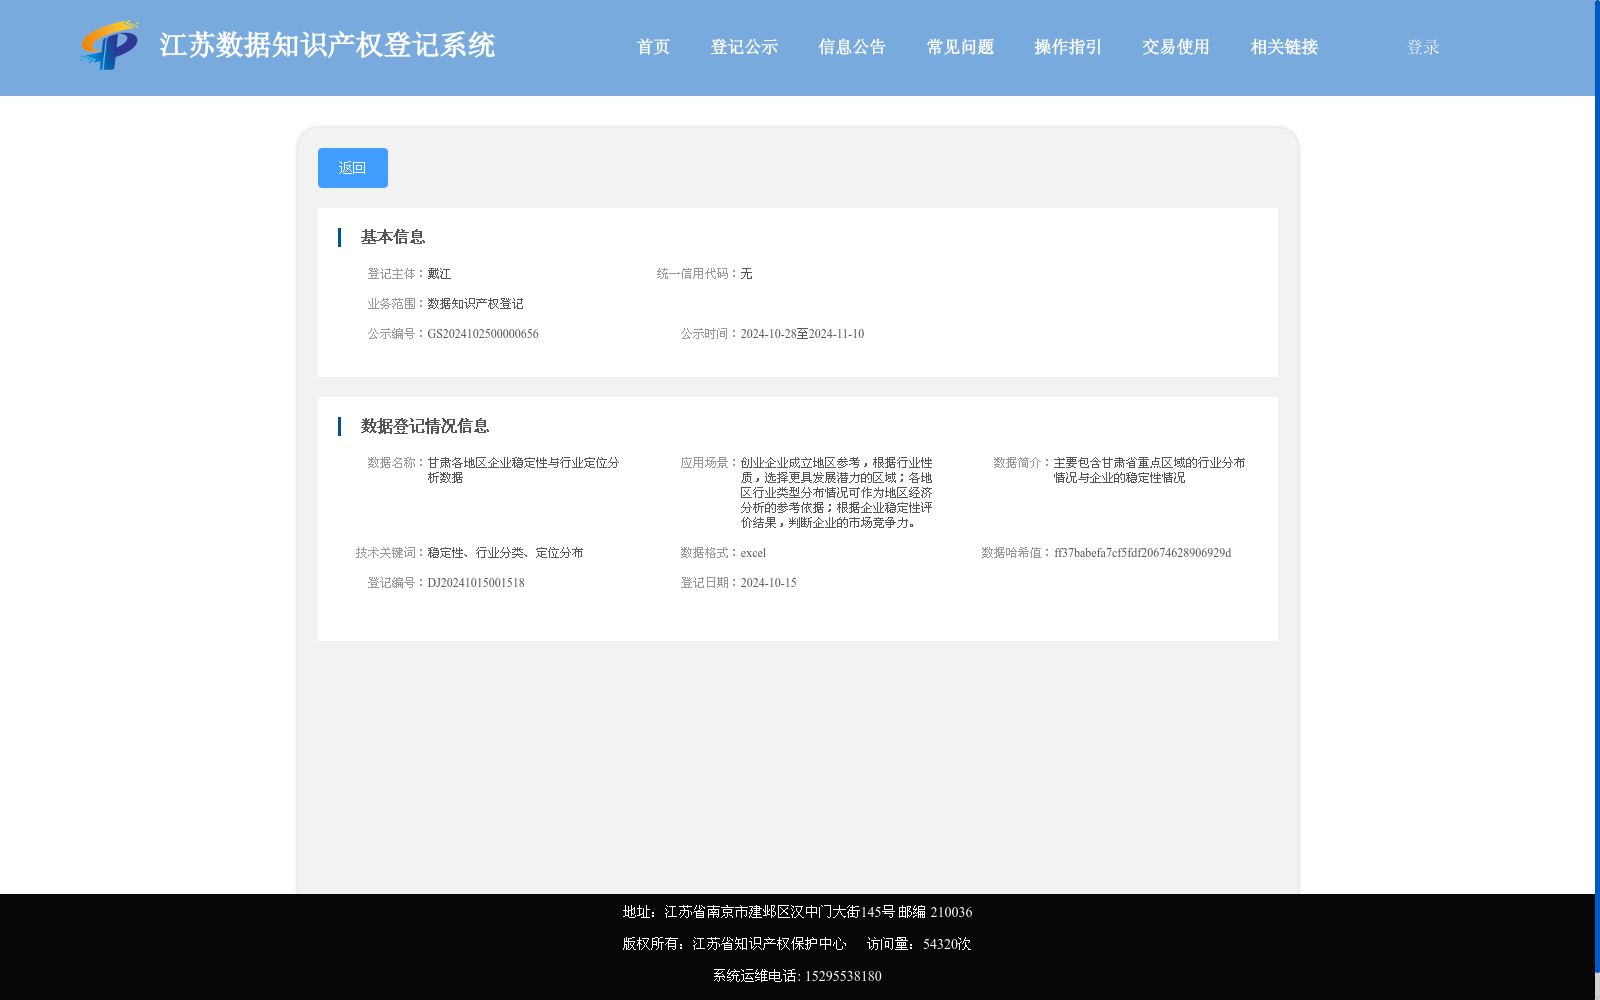The image size is (1600, 1000).
Task: Click publication period 2024-10-28至2024-11-10
Action: click(802, 334)
